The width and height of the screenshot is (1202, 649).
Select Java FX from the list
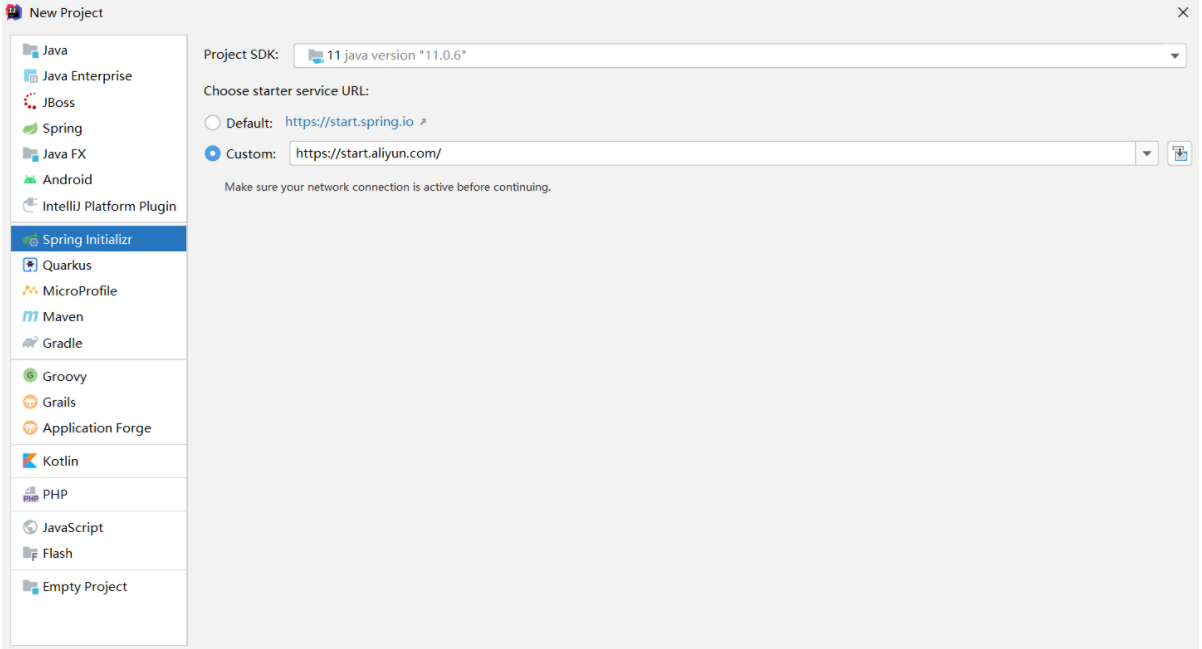click(98, 154)
